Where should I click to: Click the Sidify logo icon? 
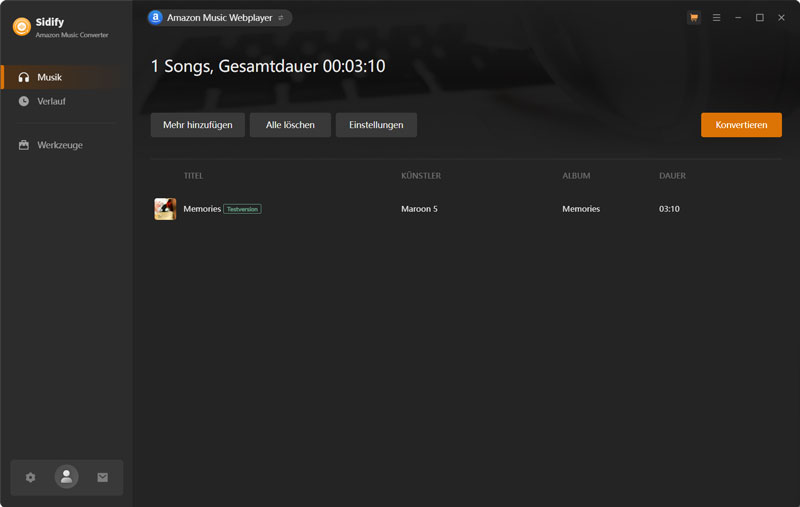21,27
